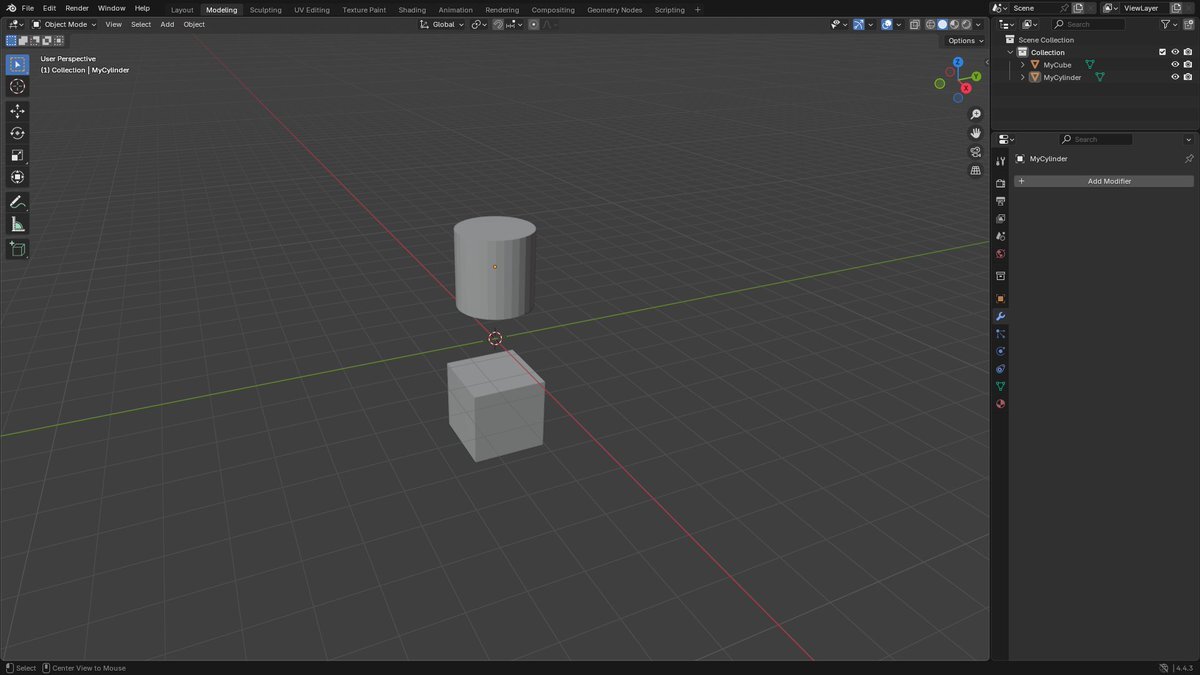Screen dimensions: 1200x675
Task: Add a new workspace with plus button
Action: (x=698, y=10)
